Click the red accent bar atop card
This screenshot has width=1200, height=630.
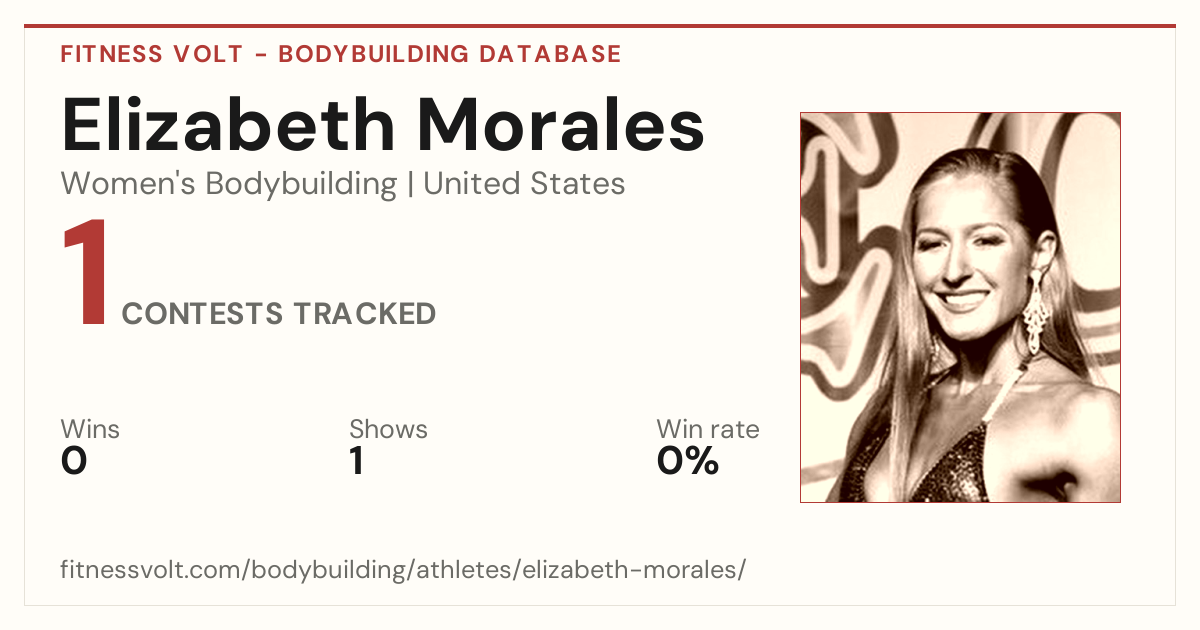pos(600,26)
